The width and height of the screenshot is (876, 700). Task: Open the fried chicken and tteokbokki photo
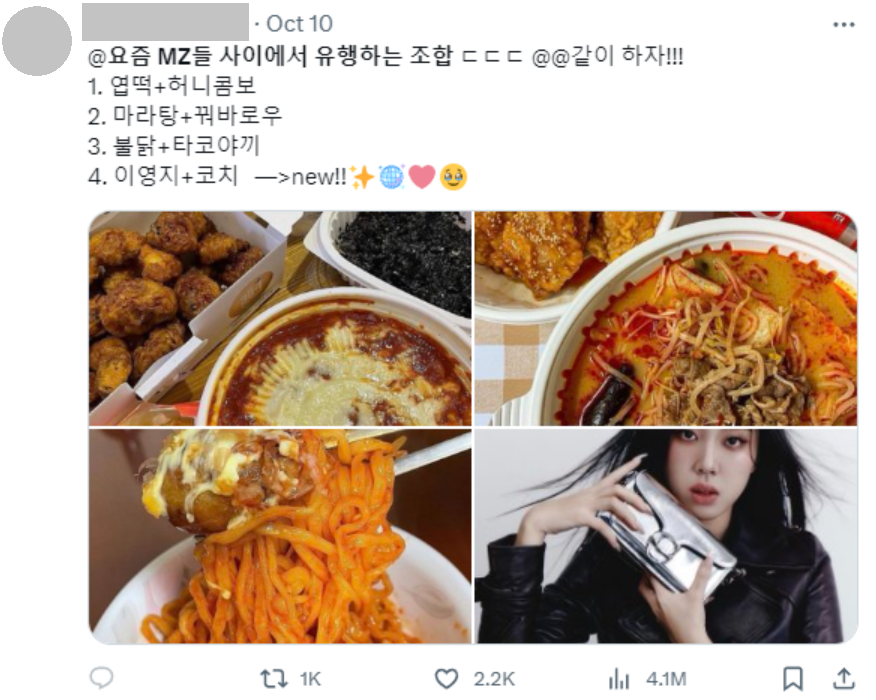click(x=280, y=318)
